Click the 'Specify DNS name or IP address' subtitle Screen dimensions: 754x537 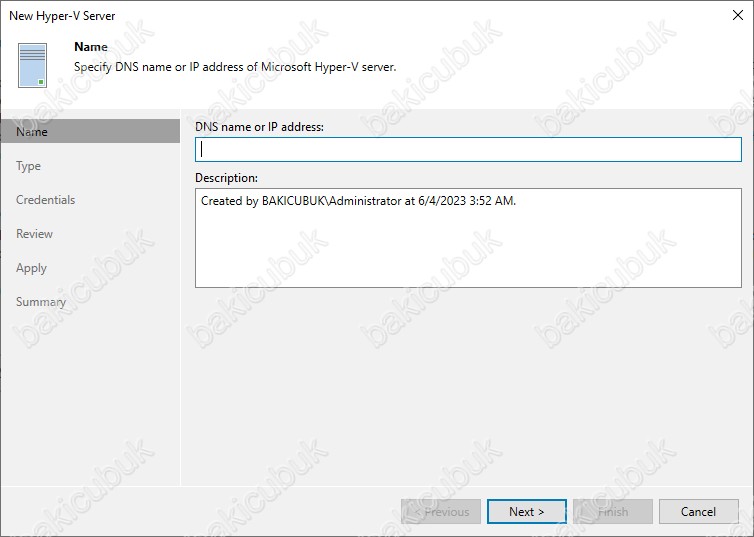point(235,67)
